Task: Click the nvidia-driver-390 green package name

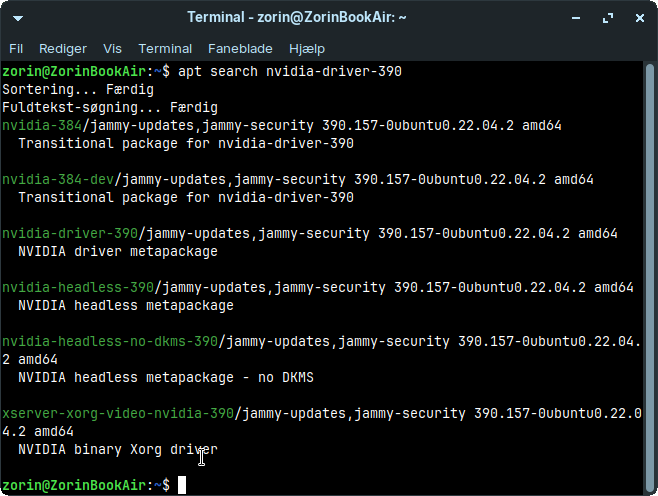Action: (x=70, y=233)
